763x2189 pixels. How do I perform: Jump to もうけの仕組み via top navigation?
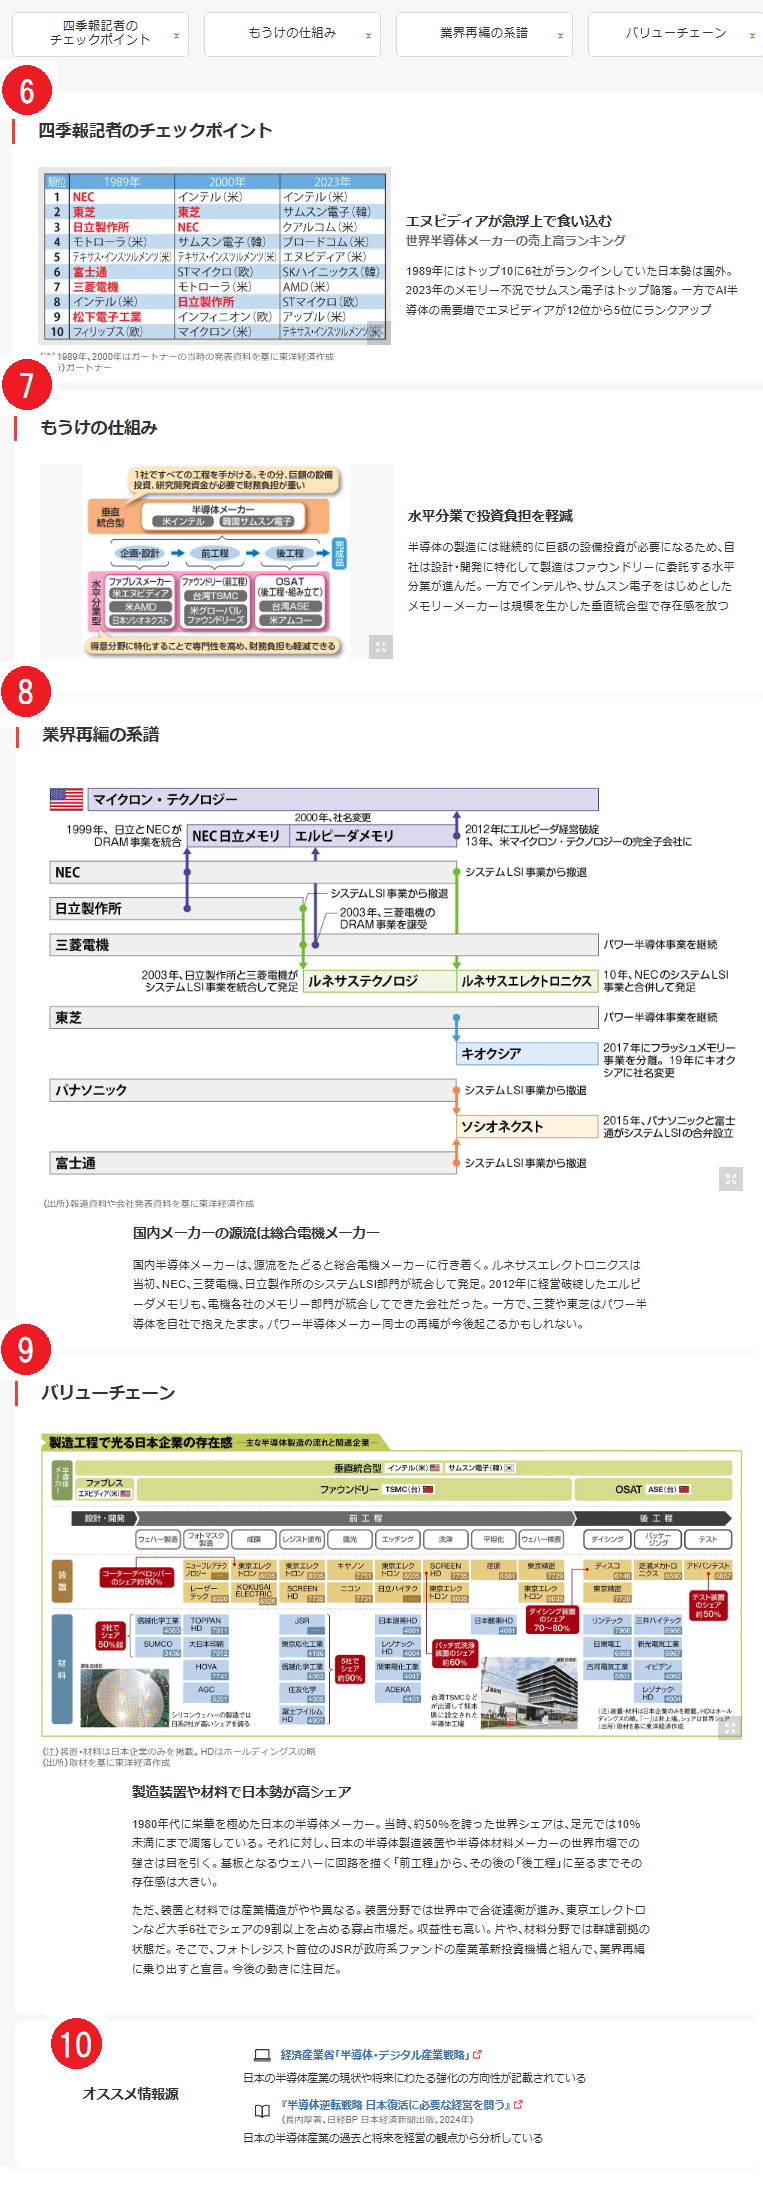[292, 34]
